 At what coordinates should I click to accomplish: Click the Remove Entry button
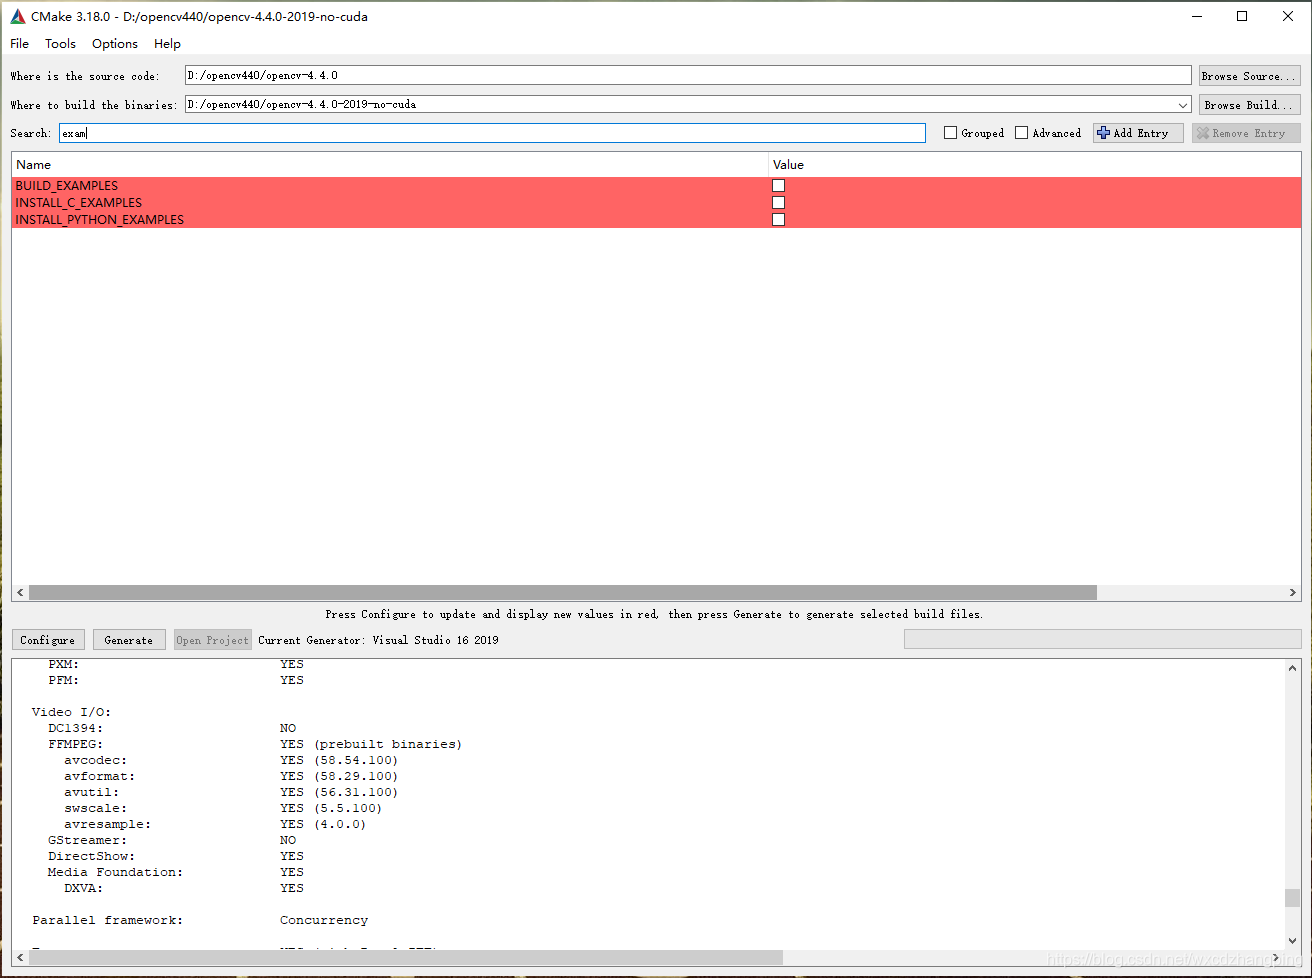tap(1246, 133)
